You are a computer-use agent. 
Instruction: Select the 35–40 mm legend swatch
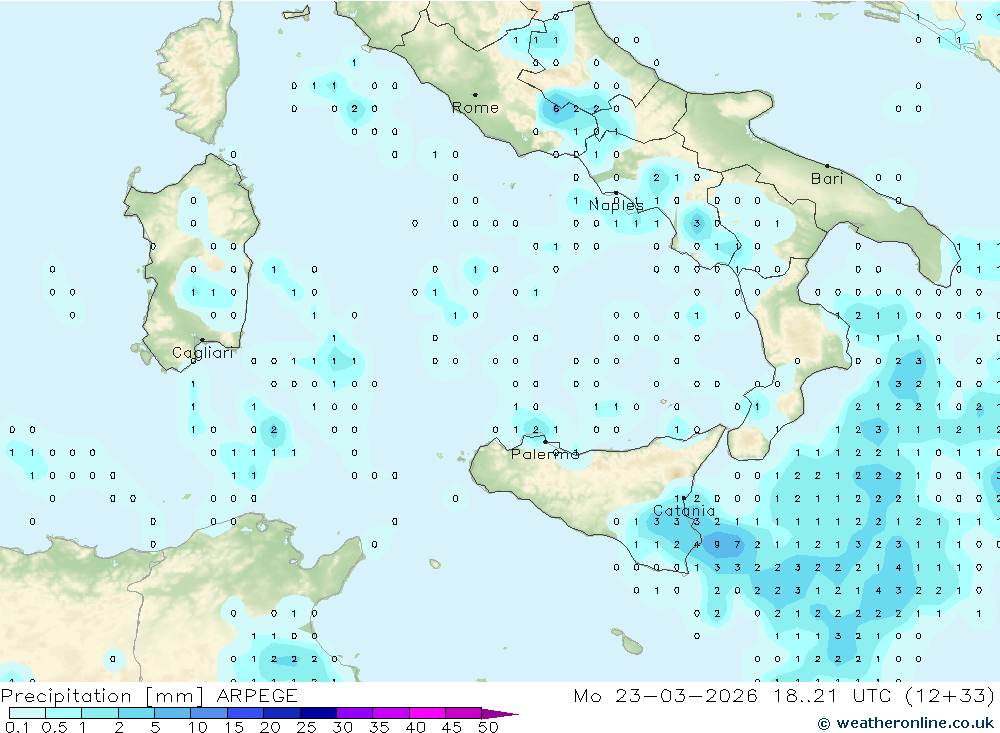click(x=391, y=713)
